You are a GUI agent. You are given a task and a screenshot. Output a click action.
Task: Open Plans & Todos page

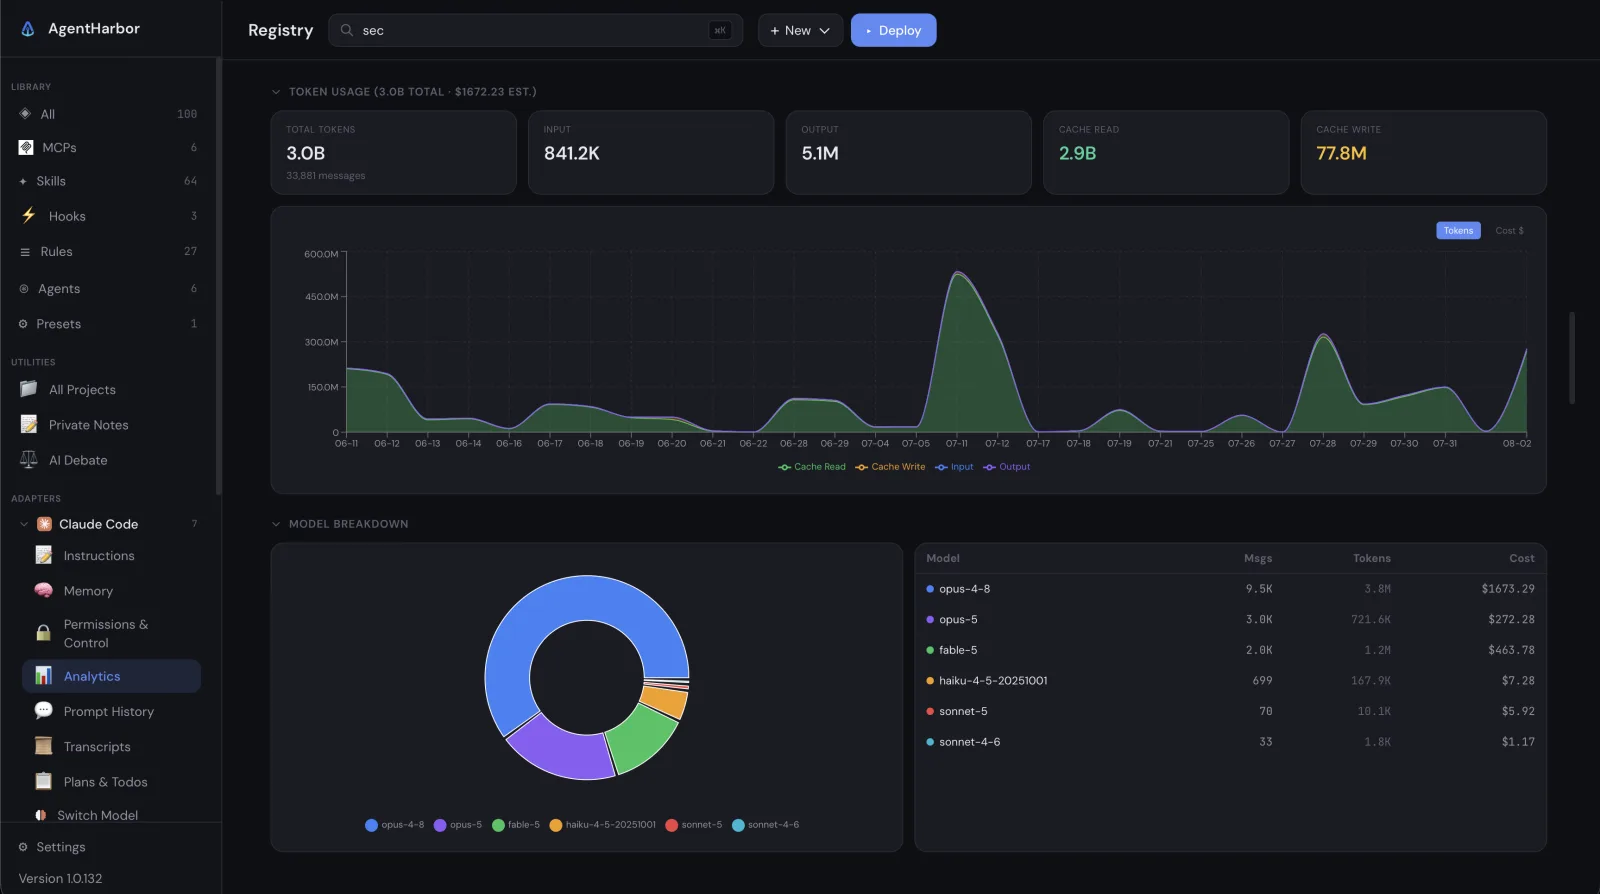tap(111, 781)
